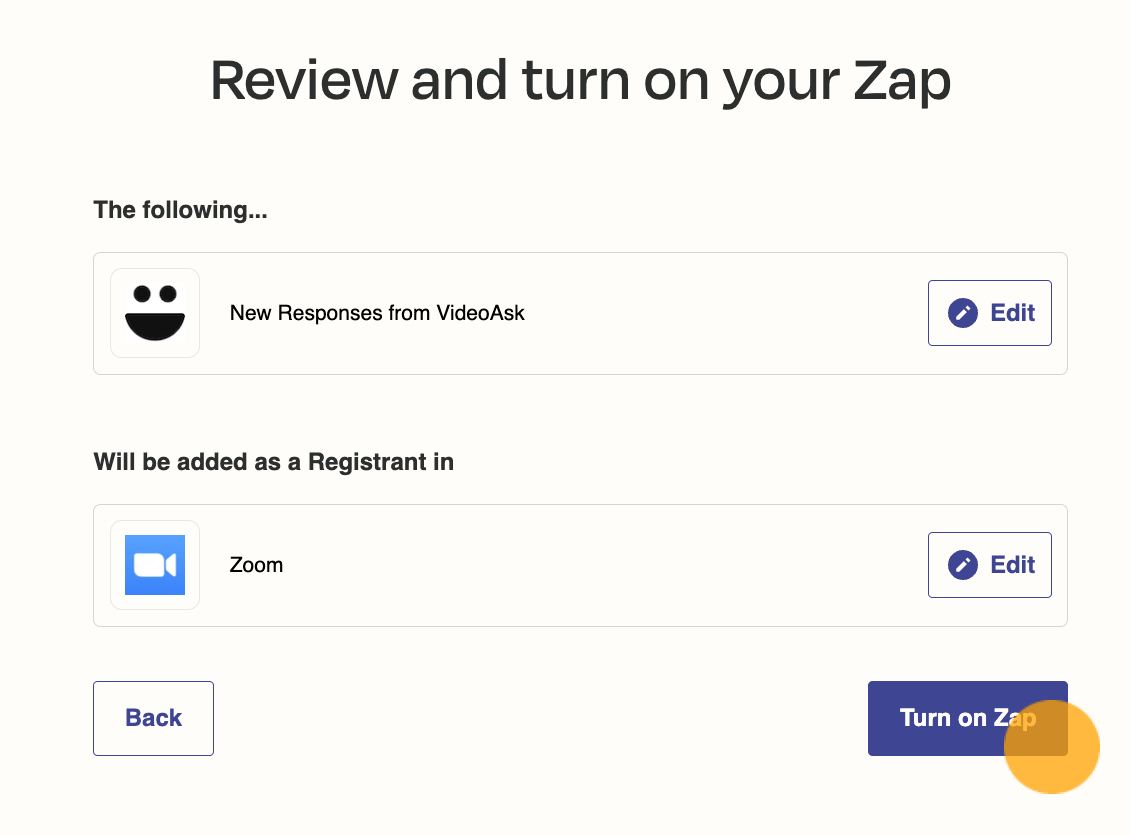The width and height of the screenshot is (1130, 836).
Task: Click empty space inside the VideoAsk trigger card
Action: (721, 313)
